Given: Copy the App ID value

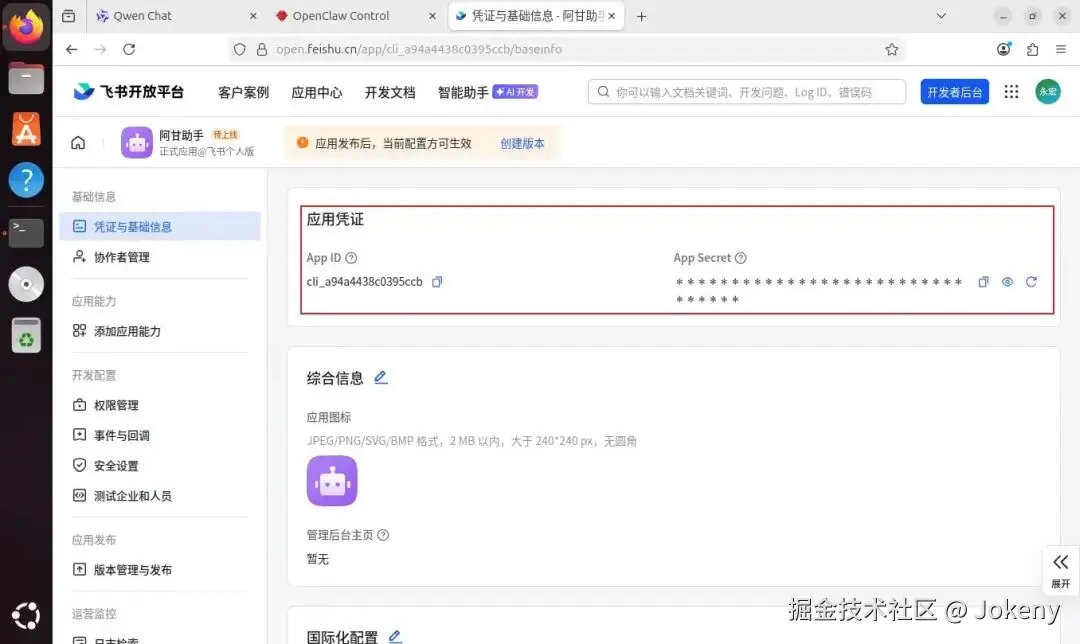Looking at the screenshot, I should coord(437,282).
